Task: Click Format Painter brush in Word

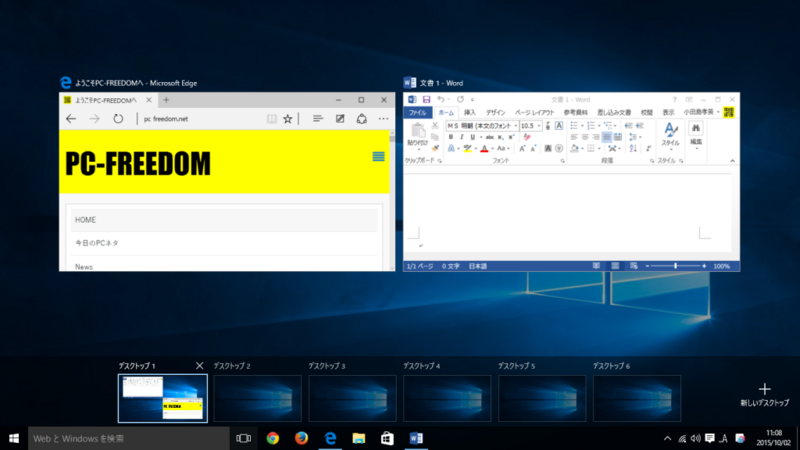Action: 435,148
